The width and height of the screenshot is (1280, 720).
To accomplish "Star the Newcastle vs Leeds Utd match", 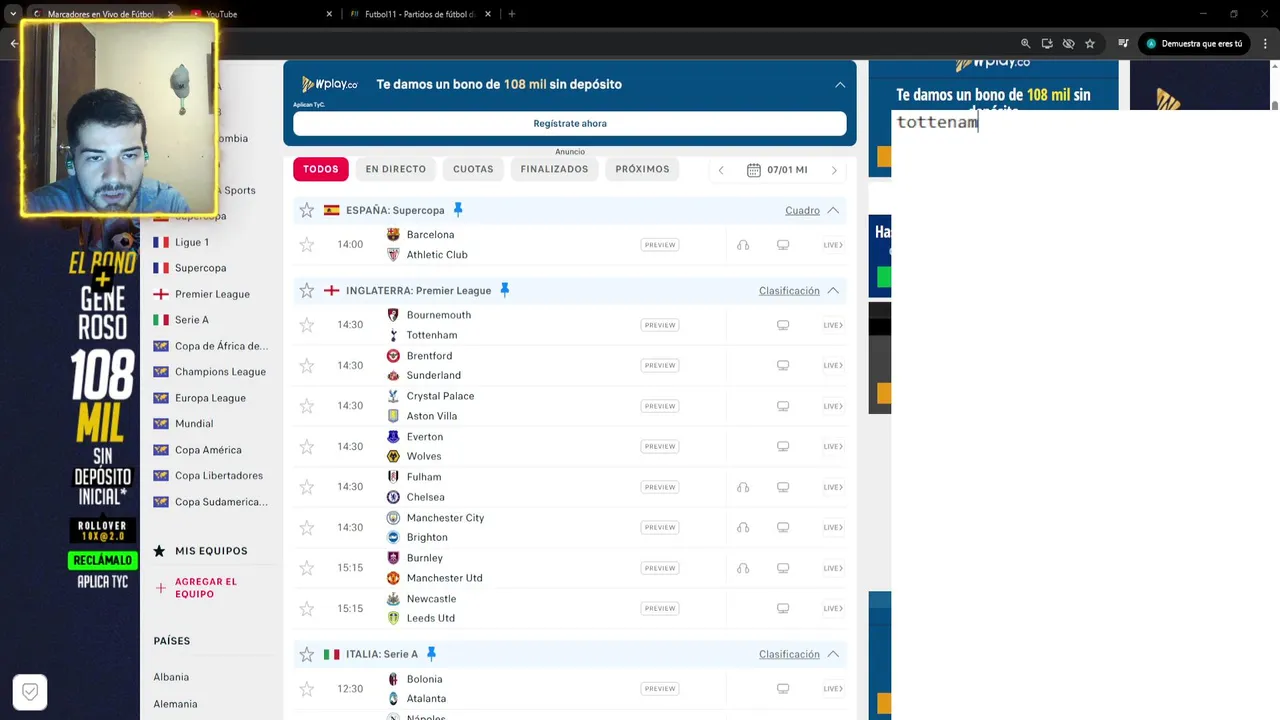I will click(x=307, y=608).
